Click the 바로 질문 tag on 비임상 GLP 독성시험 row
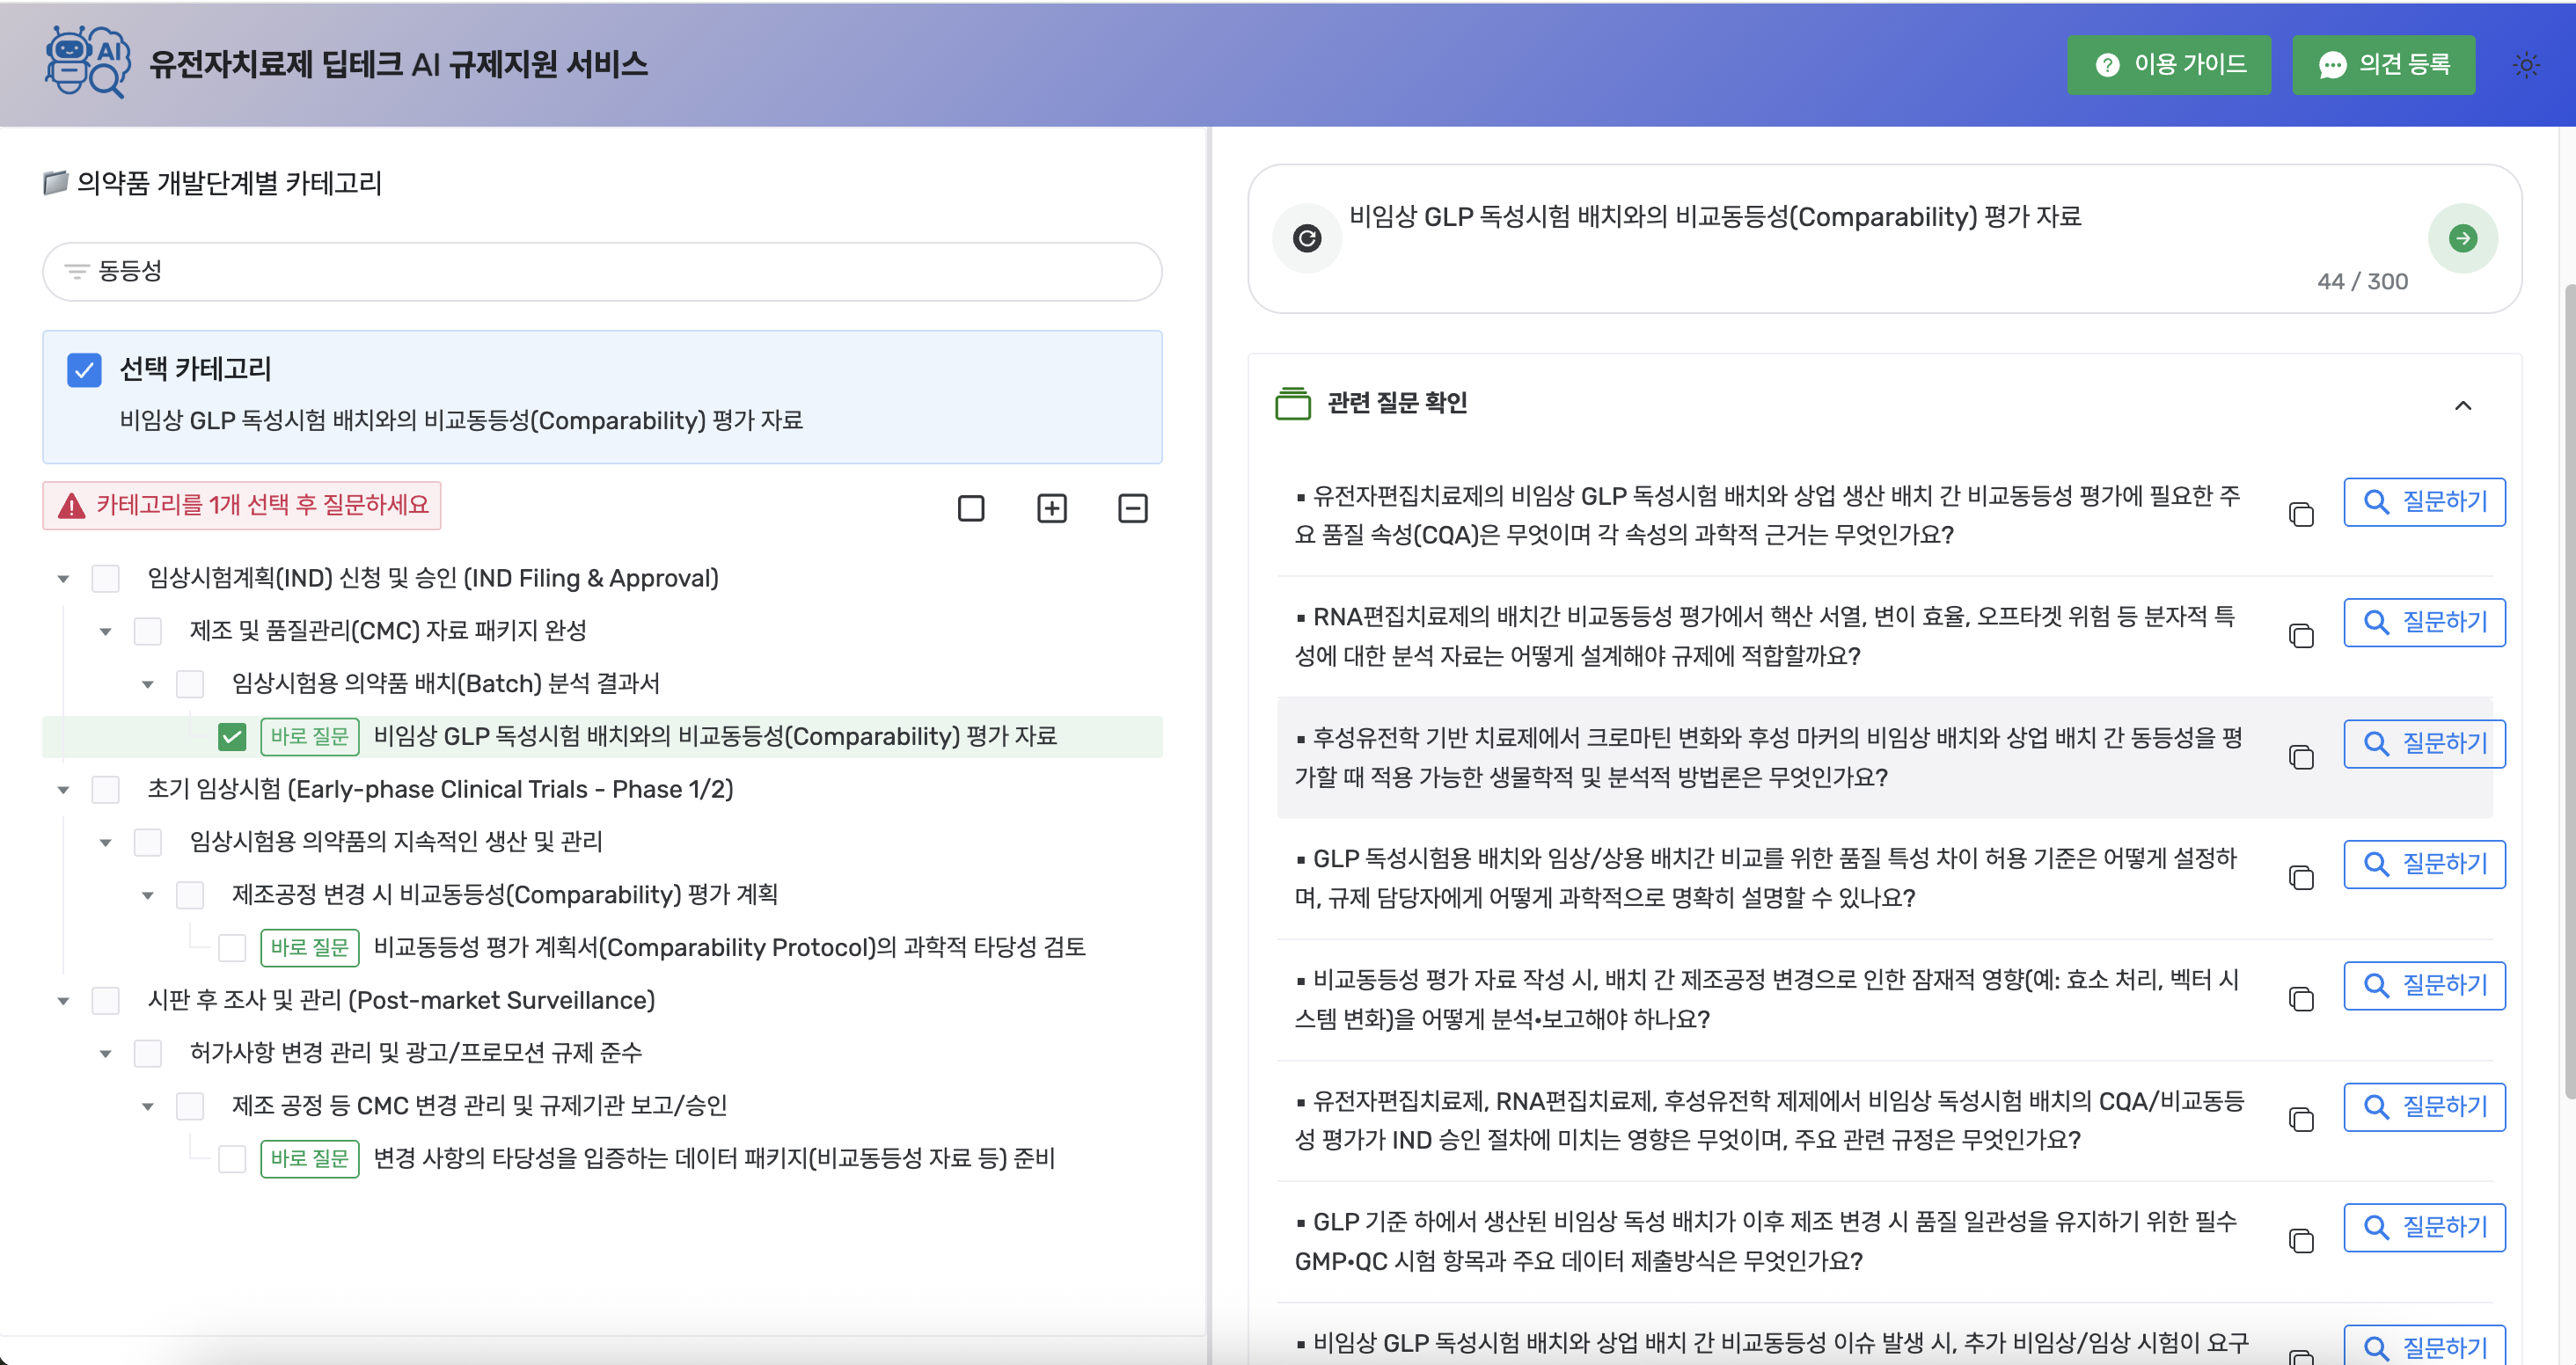The width and height of the screenshot is (2576, 1365). 309,737
